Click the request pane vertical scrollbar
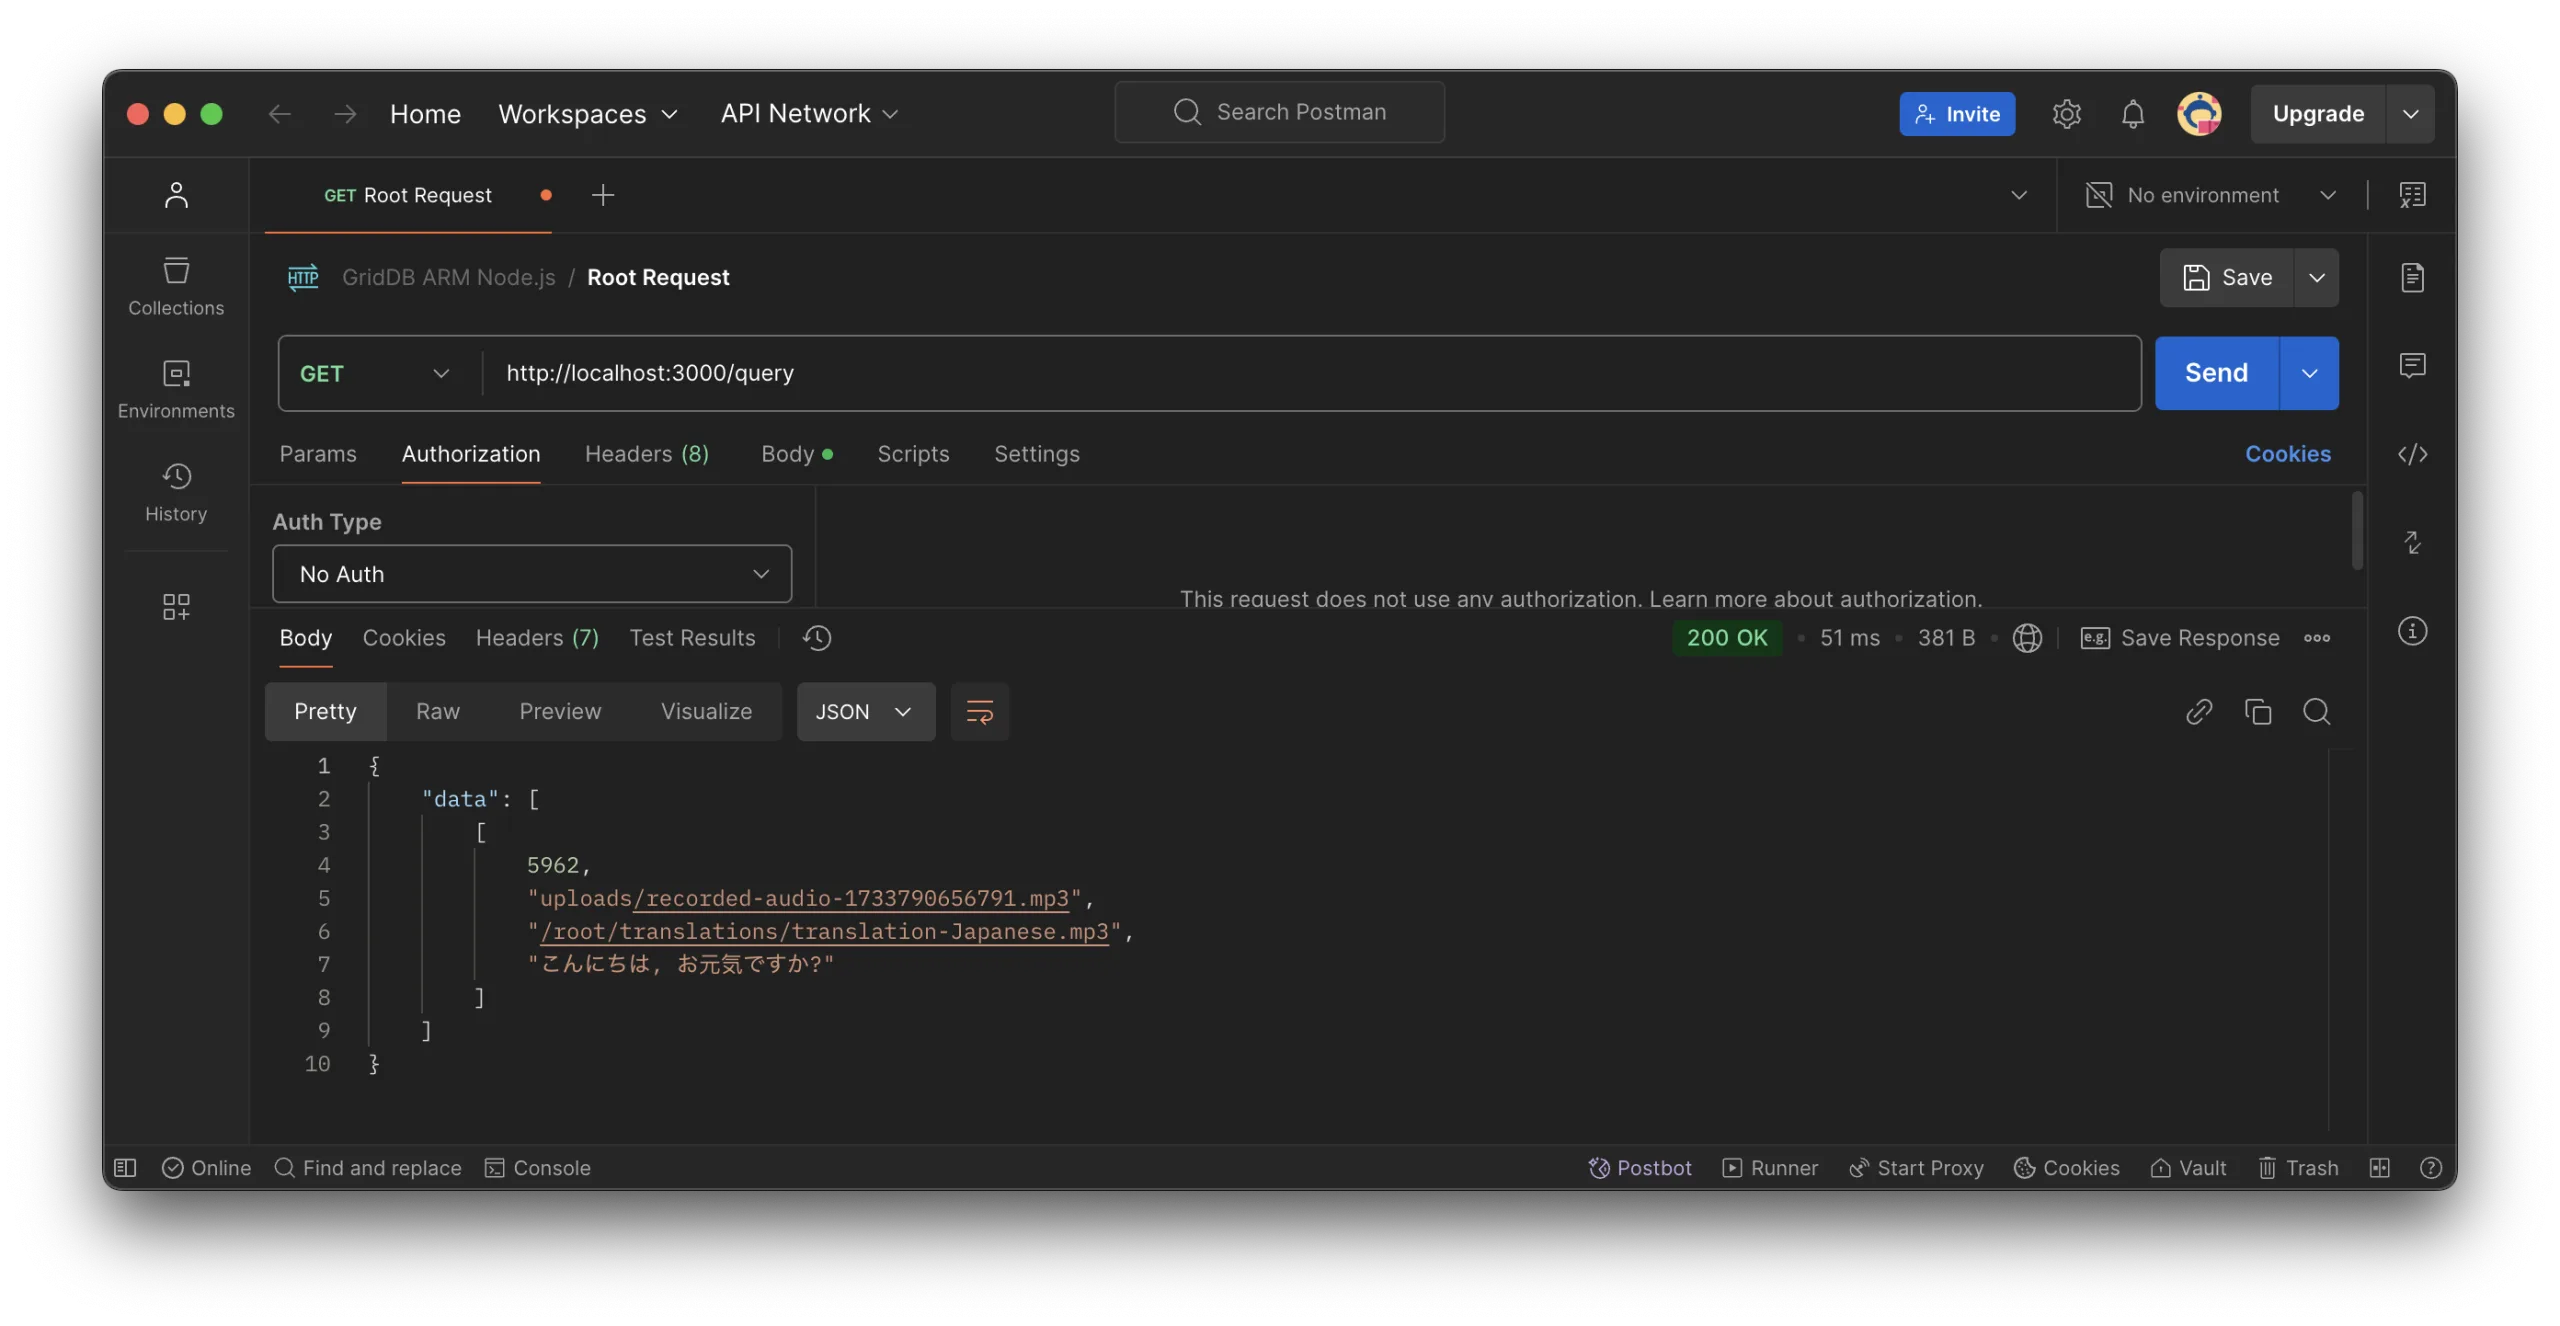The height and width of the screenshot is (1326, 2560). (x=2357, y=530)
